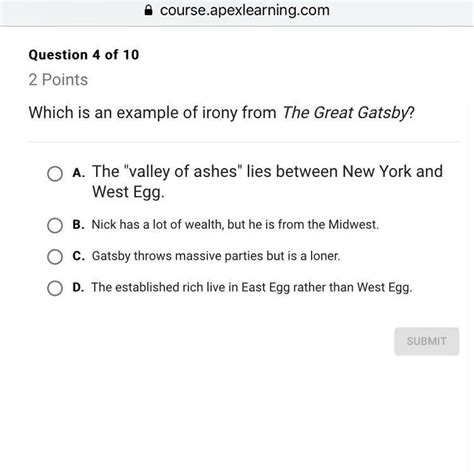The width and height of the screenshot is (474, 474).
Task: Click "Gatsby throws massive parties" answer text
Action: [216, 256]
